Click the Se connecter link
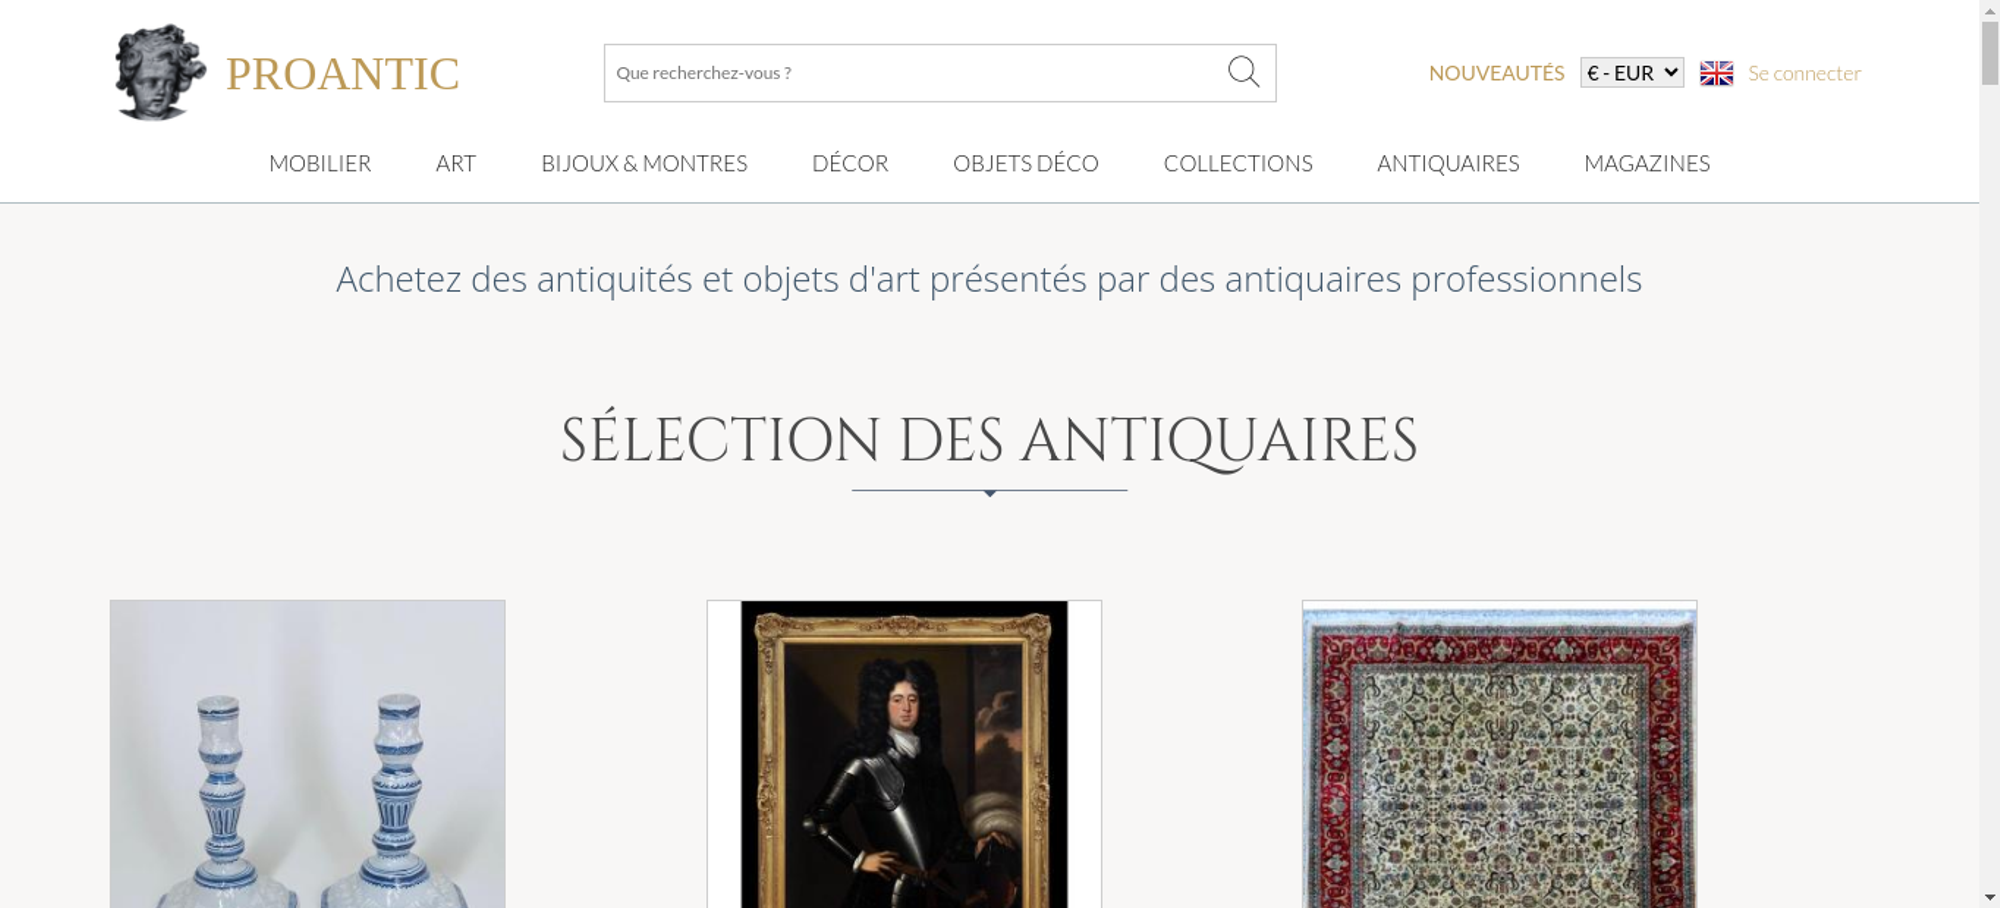The height and width of the screenshot is (908, 2000). [1804, 73]
